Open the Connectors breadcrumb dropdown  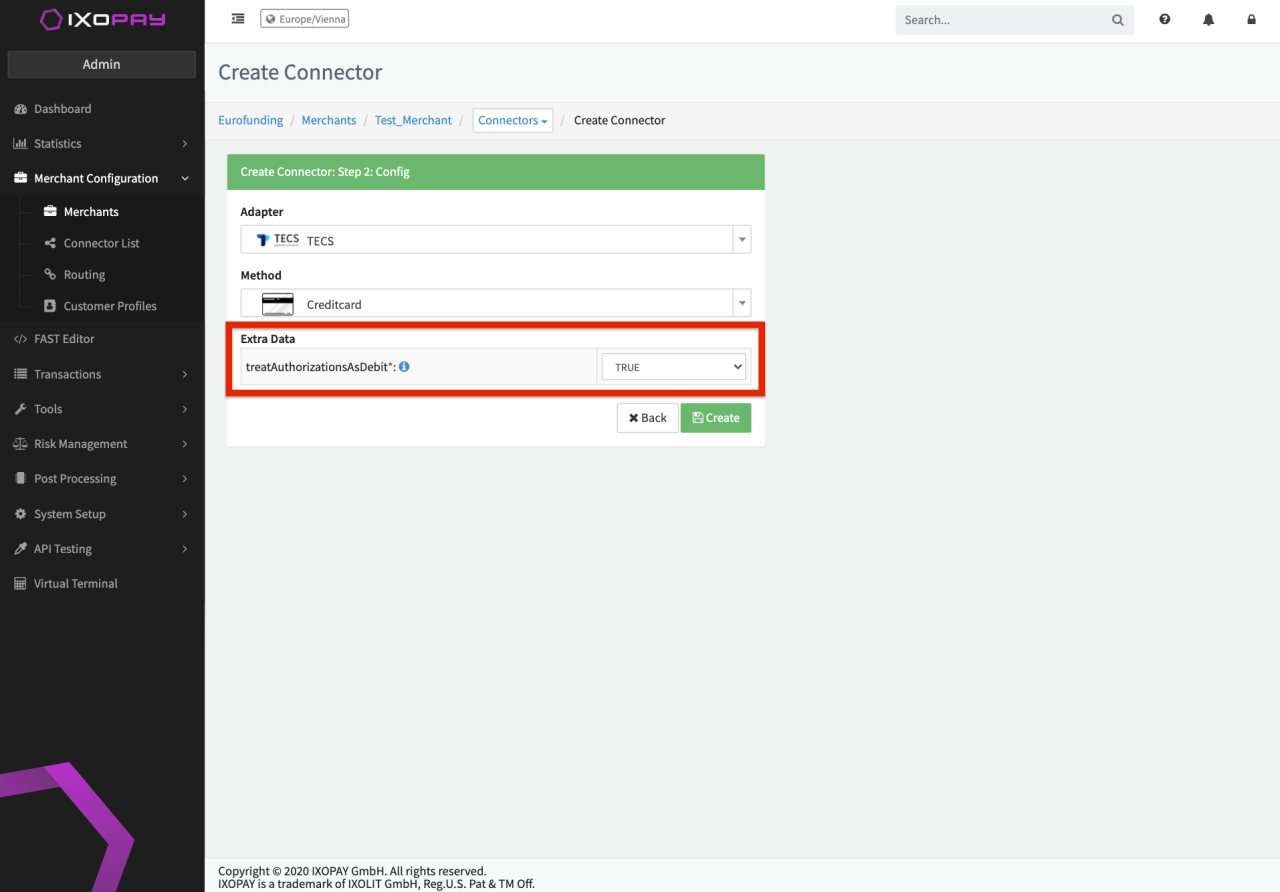[512, 121]
